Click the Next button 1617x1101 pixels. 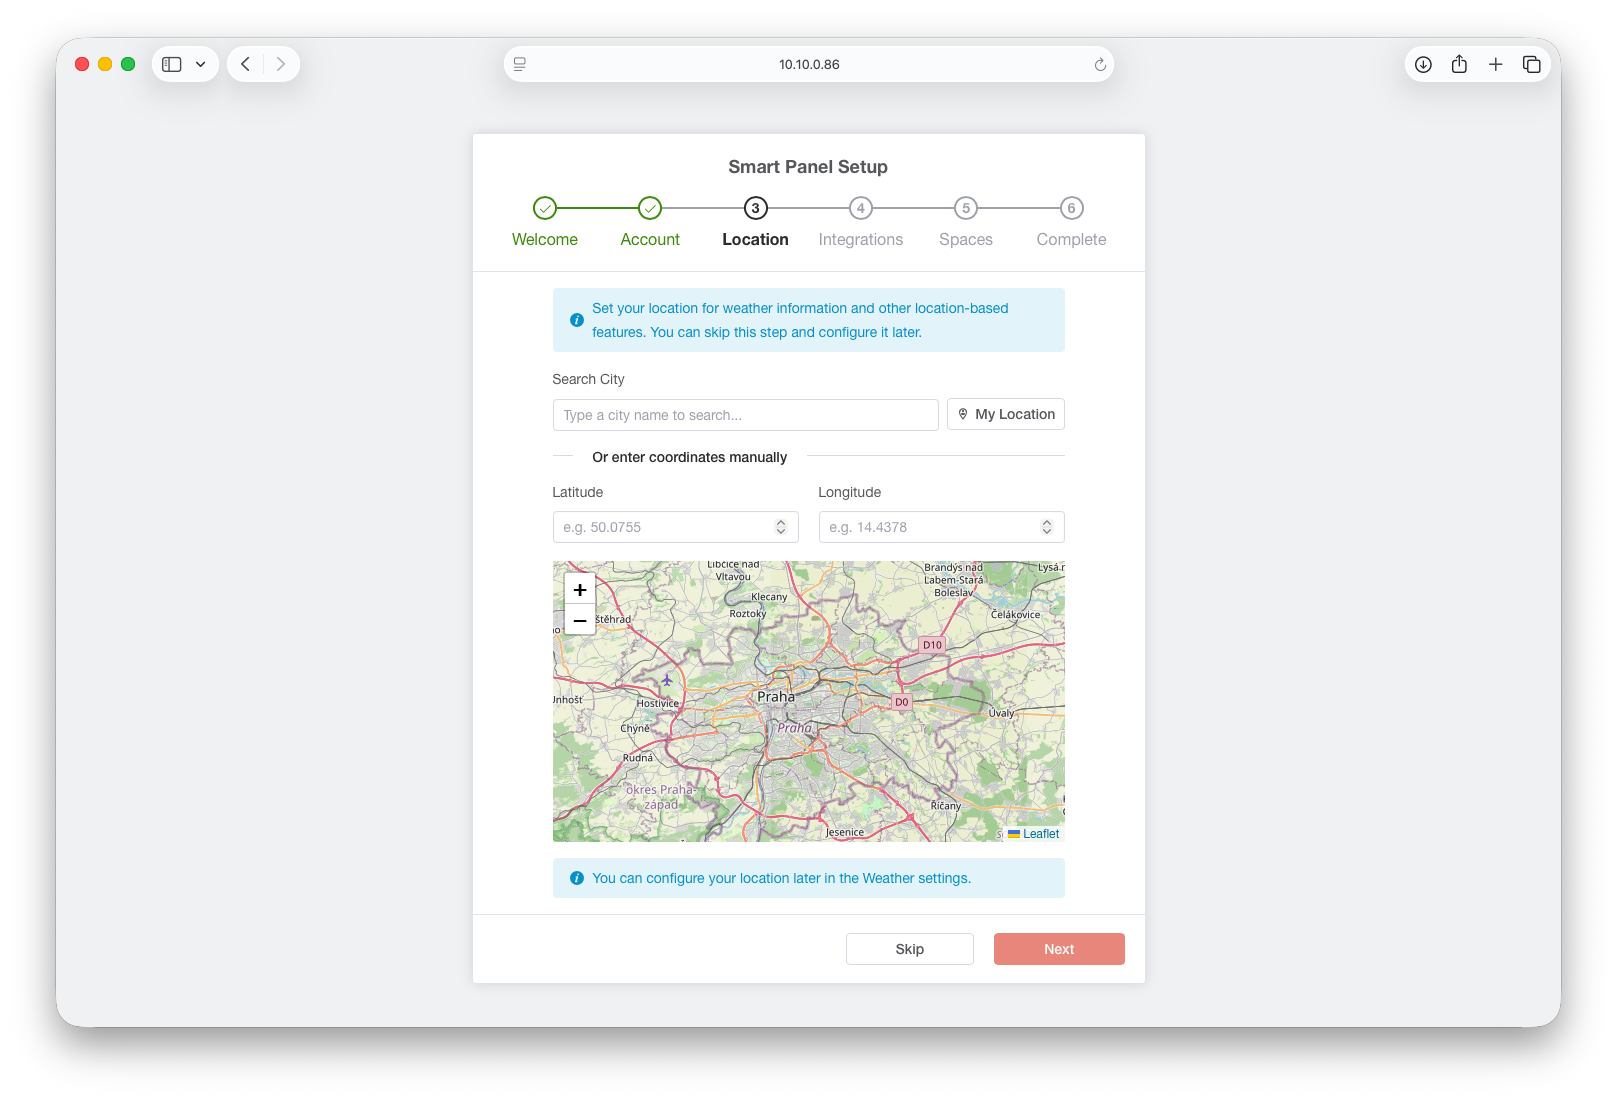(1059, 949)
